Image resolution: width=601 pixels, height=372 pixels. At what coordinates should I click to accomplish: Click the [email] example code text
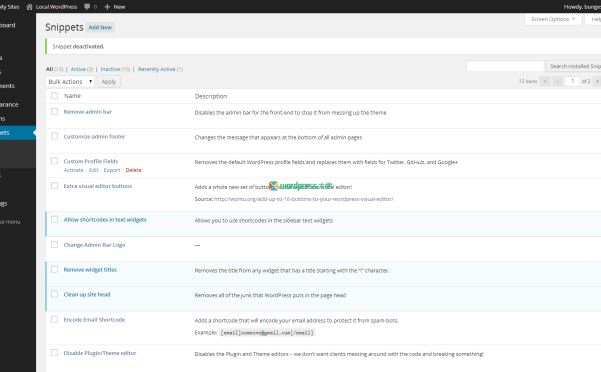coord(267,333)
